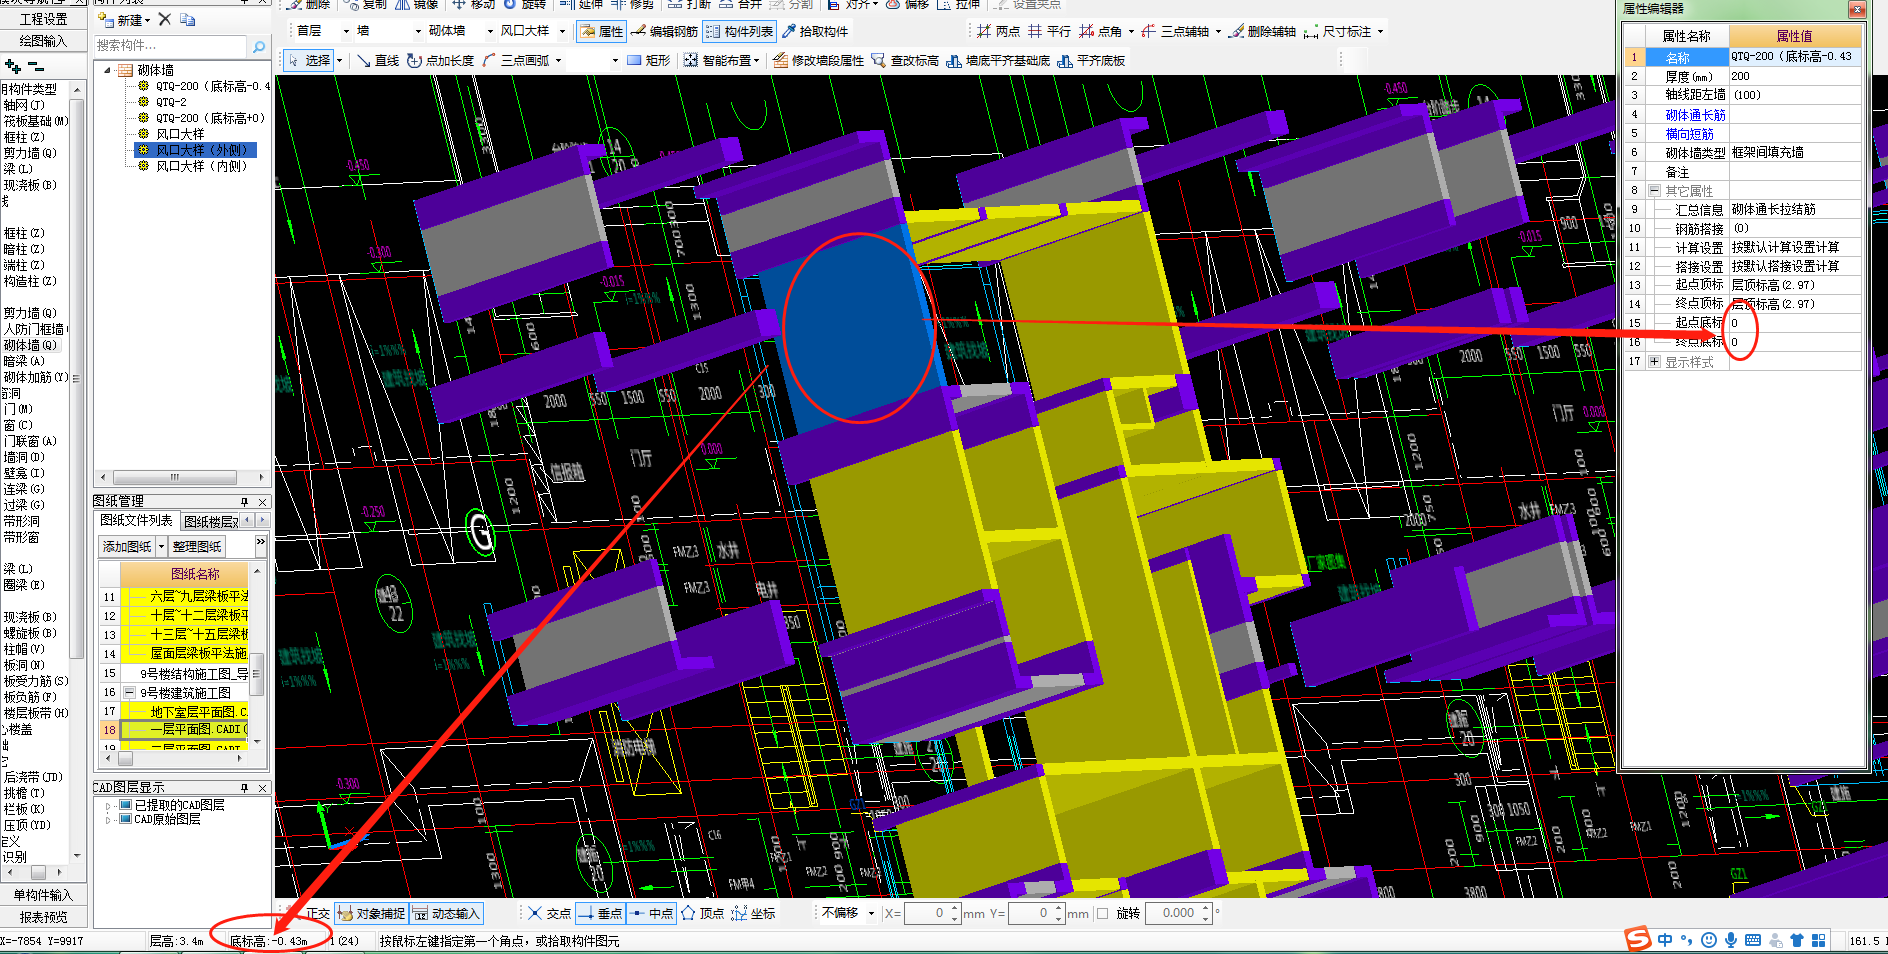Viewport: 1888px width, 954px height.
Task: Toggle 正交 orthogonal mode
Action: [x=317, y=913]
